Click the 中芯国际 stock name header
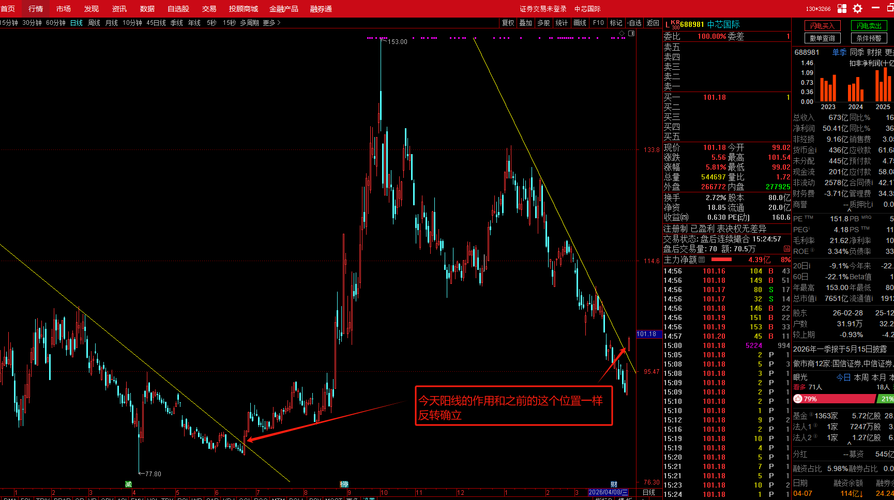Viewport: 894px width, 500px height. 723,25
